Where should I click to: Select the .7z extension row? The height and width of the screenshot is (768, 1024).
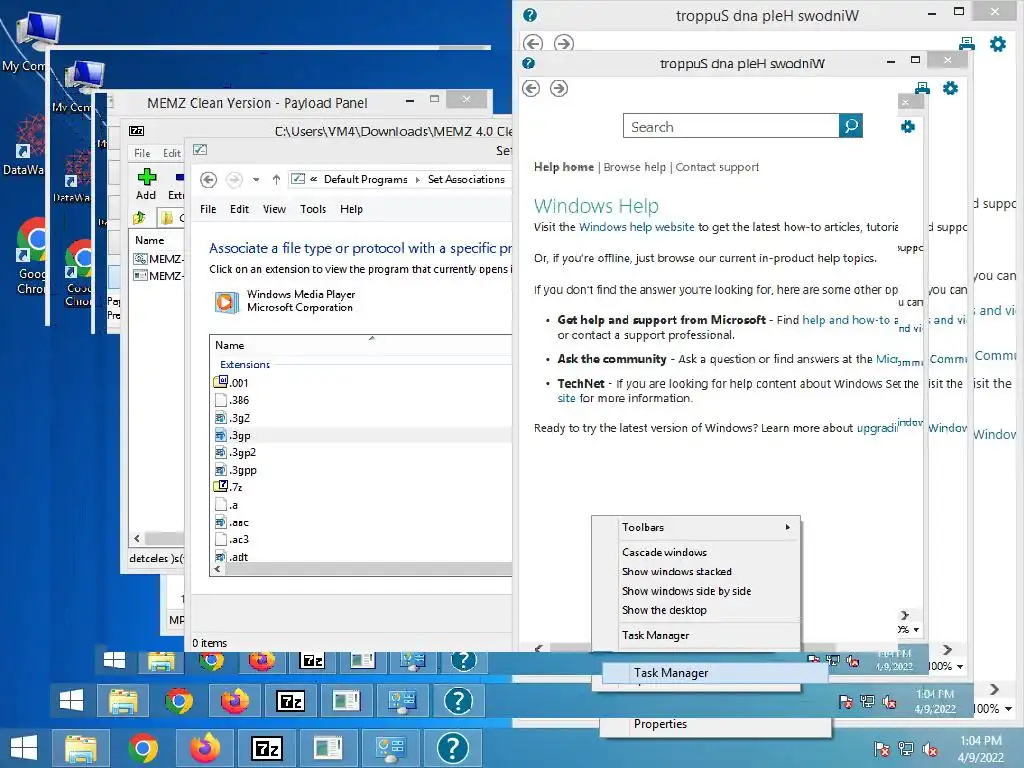pyautogui.click(x=360, y=487)
